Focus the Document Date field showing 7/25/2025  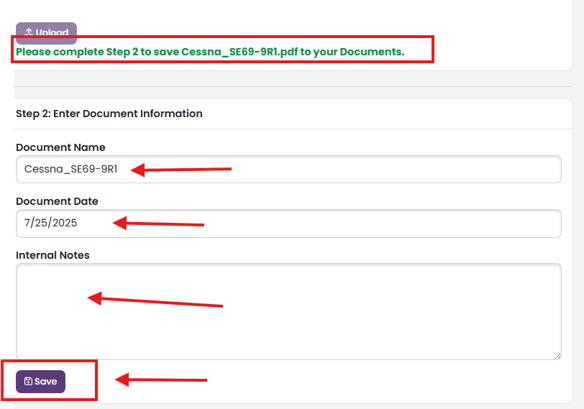[289, 223]
